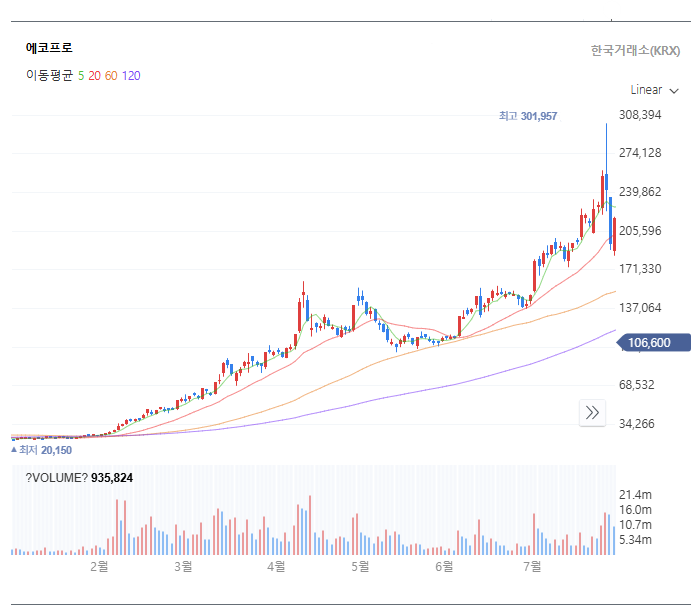Click the VOLUME 935,824 label
Image resolution: width=699 pixels, height=610 pixels.
click(79, 478)
